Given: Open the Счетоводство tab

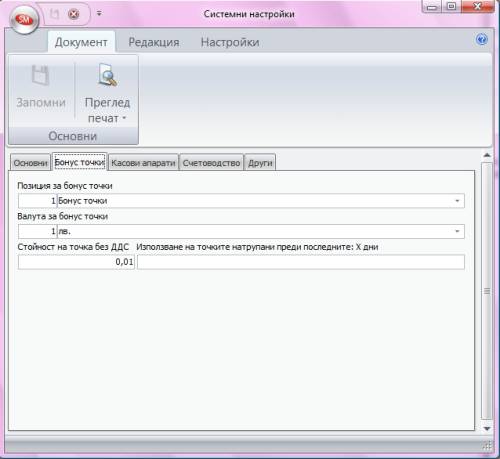Looking at the screenshot, I should [x=211, y=163].
